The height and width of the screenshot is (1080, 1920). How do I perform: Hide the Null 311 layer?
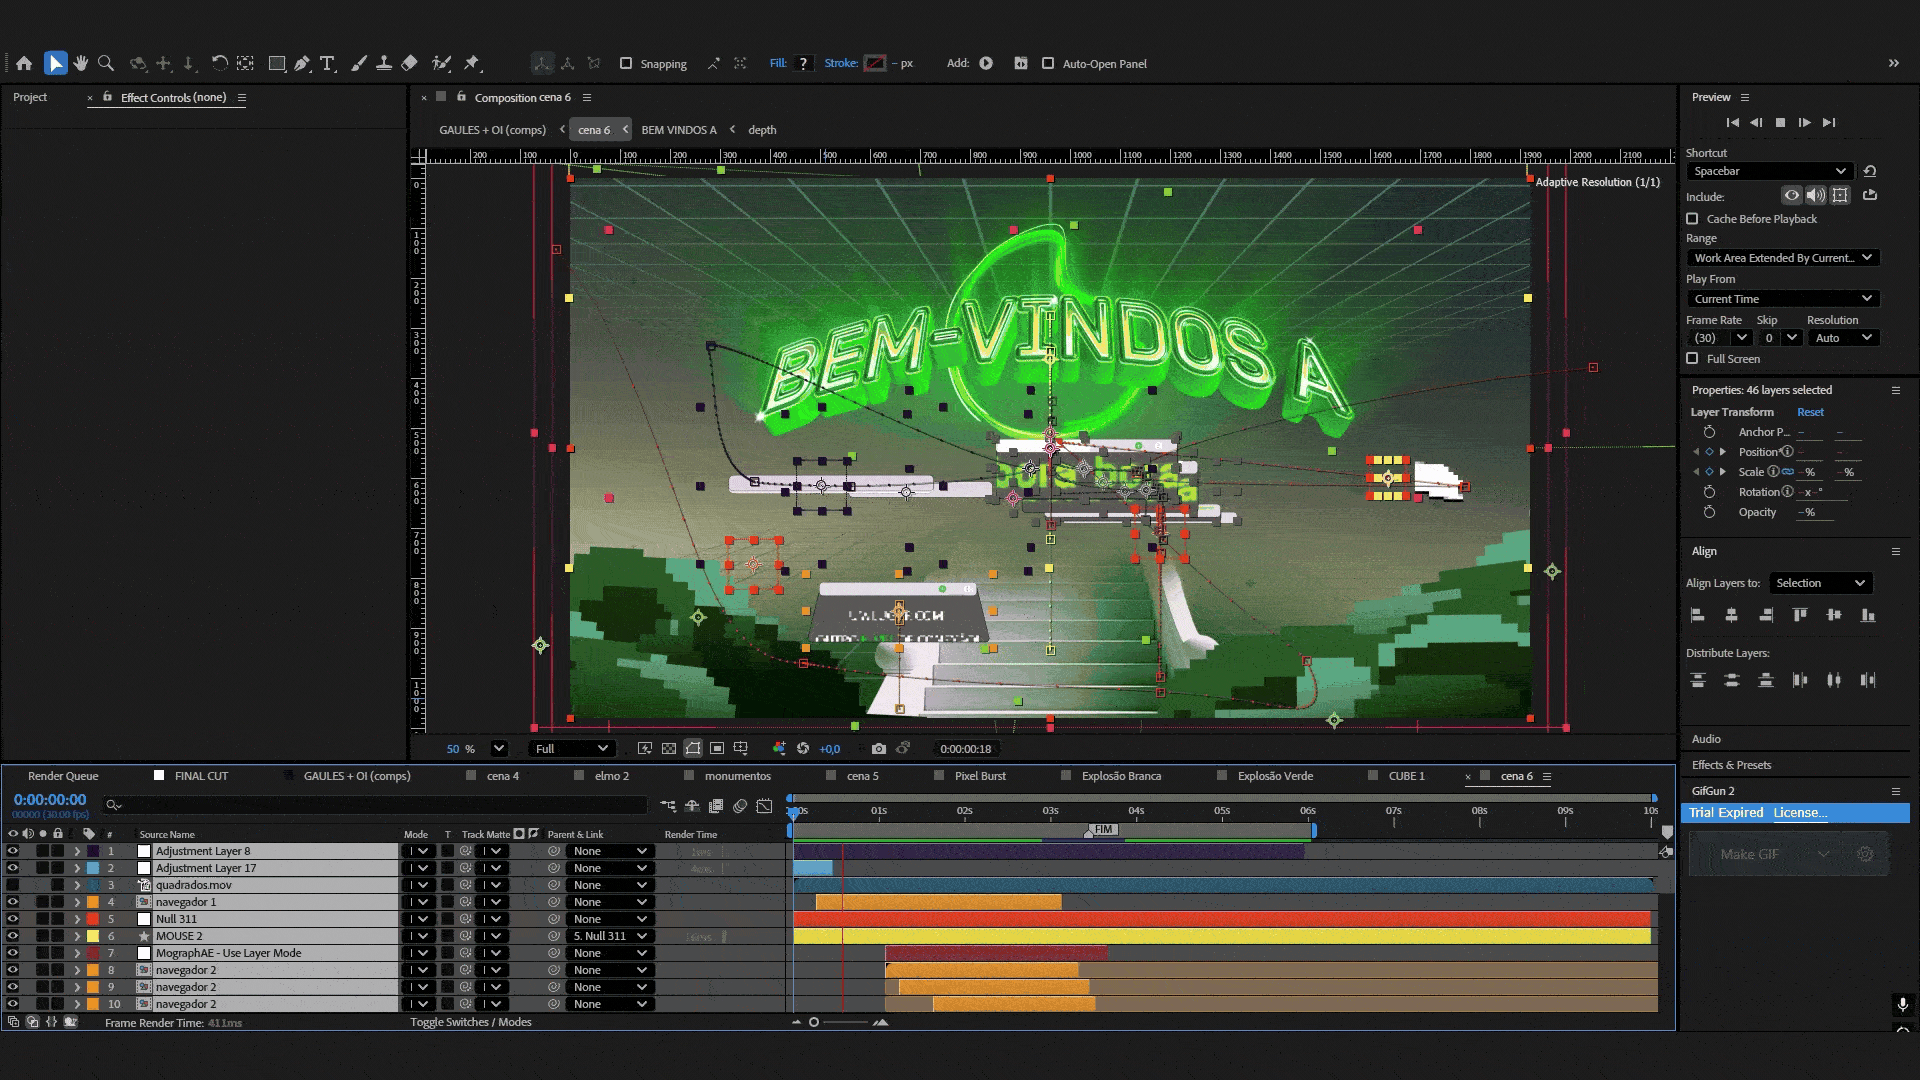pyautogui.click(x=13, y=919)
